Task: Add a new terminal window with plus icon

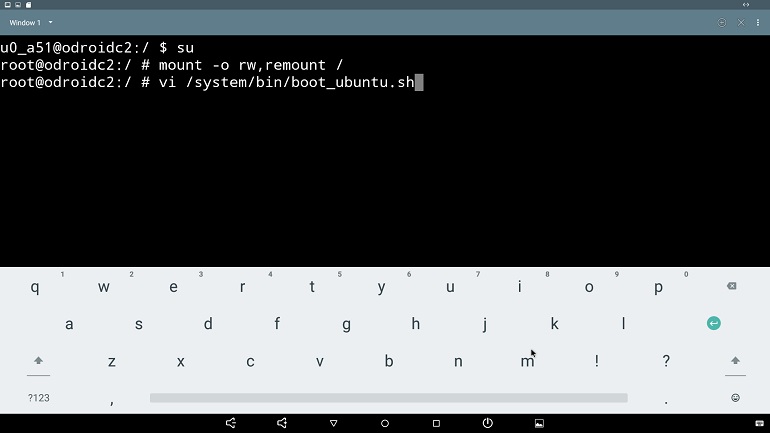Action: pos(721,23)
